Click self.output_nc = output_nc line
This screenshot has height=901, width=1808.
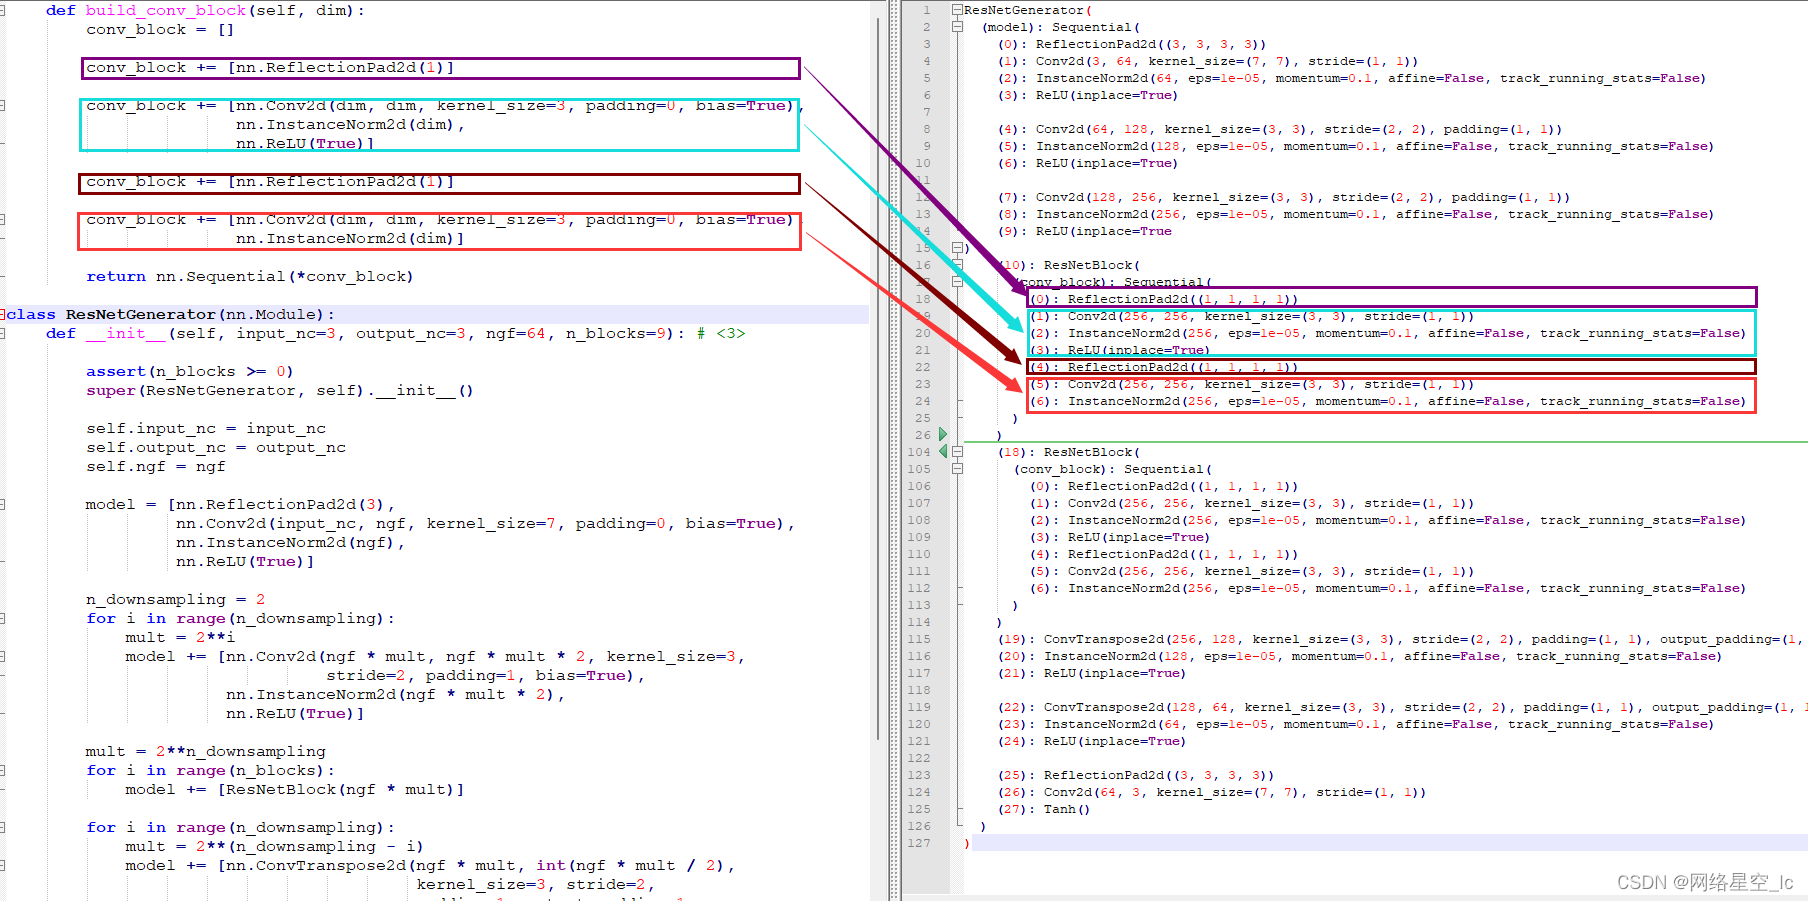click(x=216, y=447)
